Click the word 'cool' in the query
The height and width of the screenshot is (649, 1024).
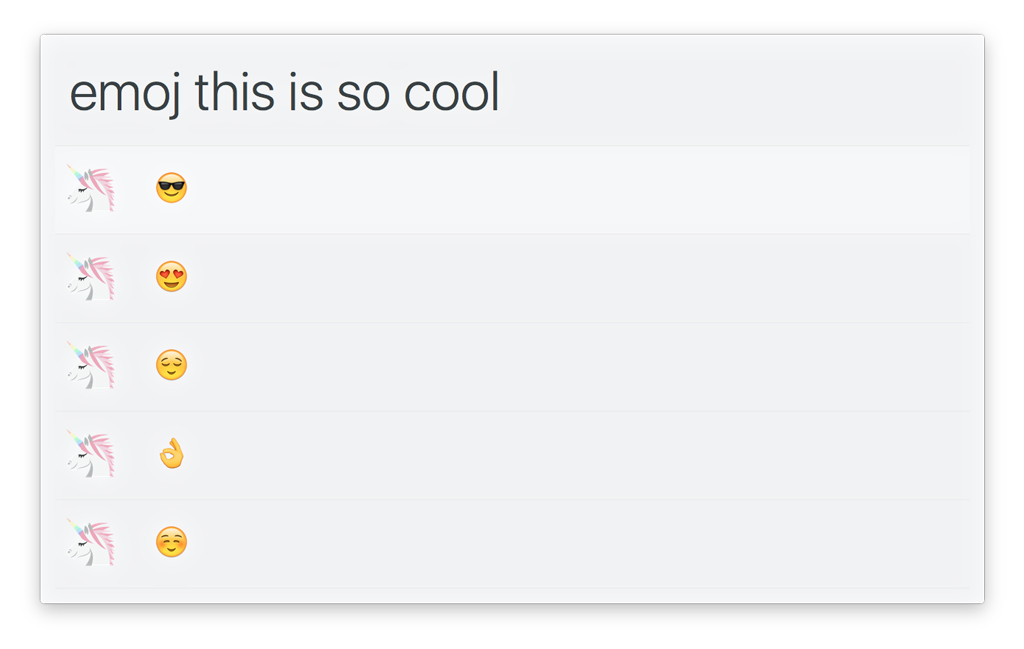(x=451, y=93)
